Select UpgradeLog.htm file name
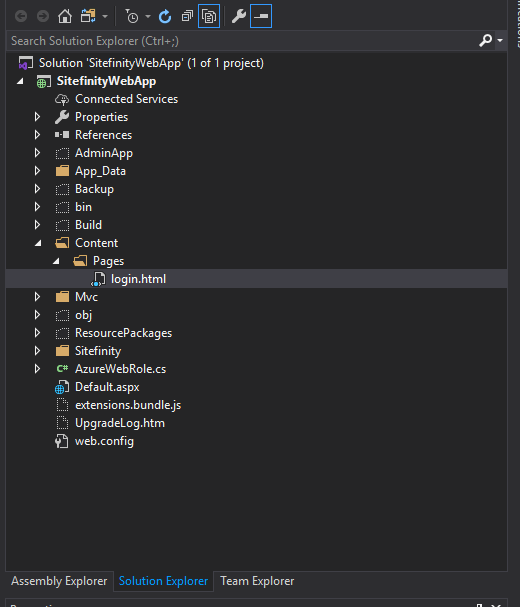The width and height of the screenshot is (520, 607). (x=120, y=423)
